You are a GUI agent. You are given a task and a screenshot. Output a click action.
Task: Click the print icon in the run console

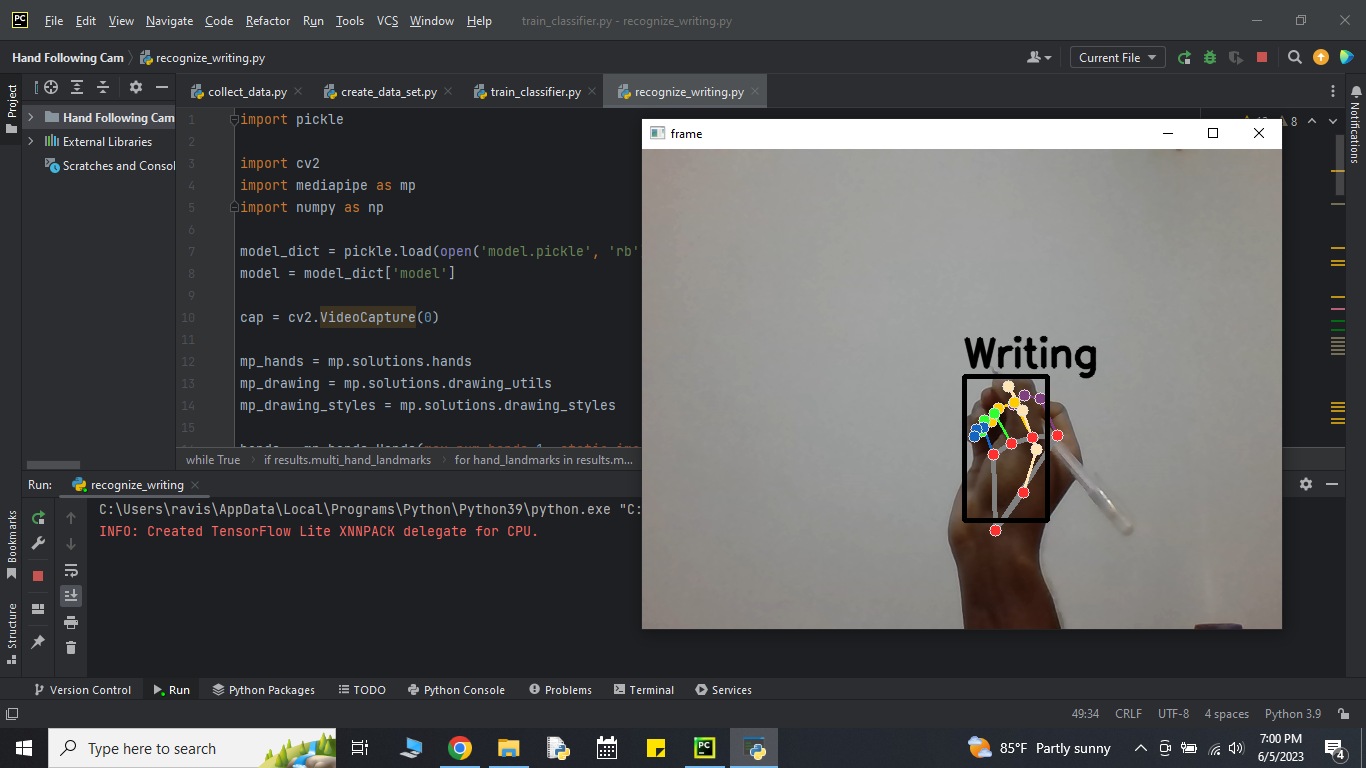click(x=71, y=622)
